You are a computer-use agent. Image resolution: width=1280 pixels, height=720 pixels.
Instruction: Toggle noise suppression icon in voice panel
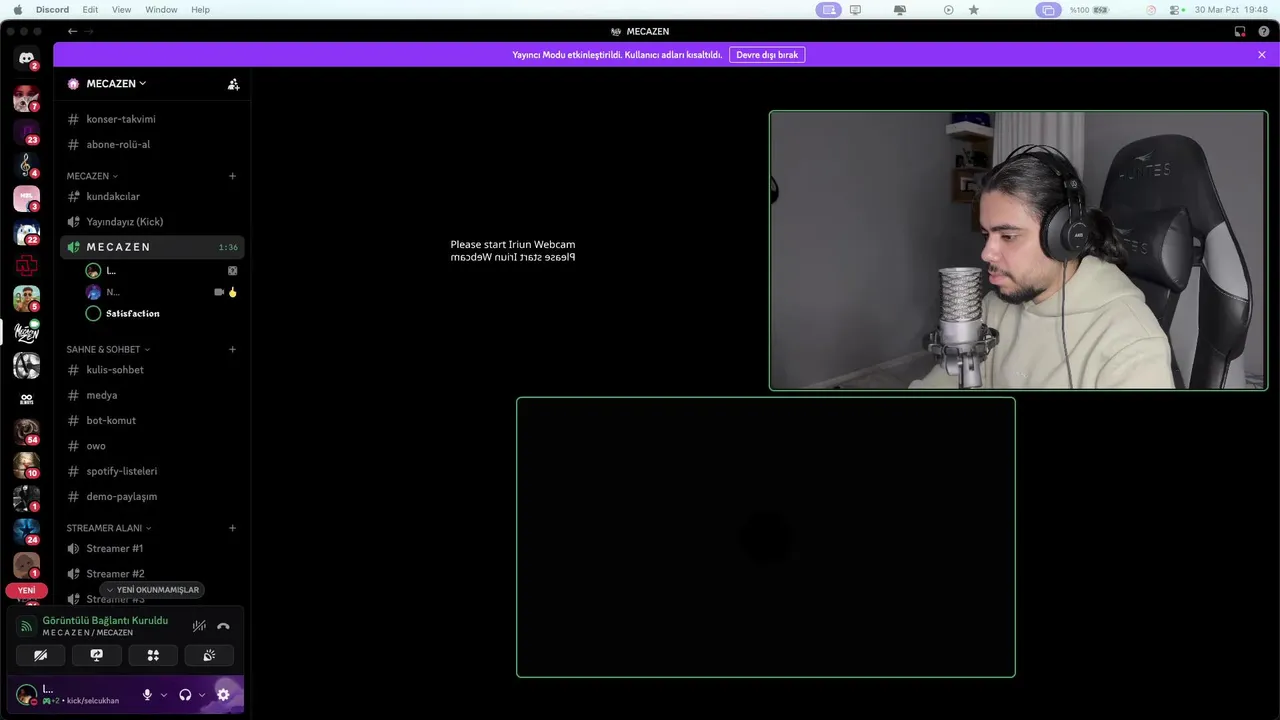[199, 626]
